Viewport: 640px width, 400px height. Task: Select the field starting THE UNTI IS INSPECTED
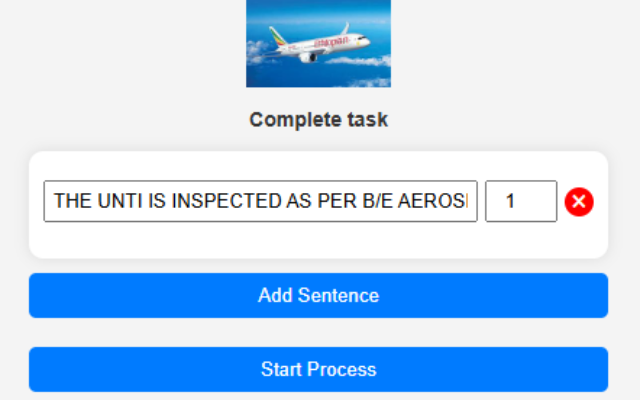pyautogui.click(x=260, y=201)
